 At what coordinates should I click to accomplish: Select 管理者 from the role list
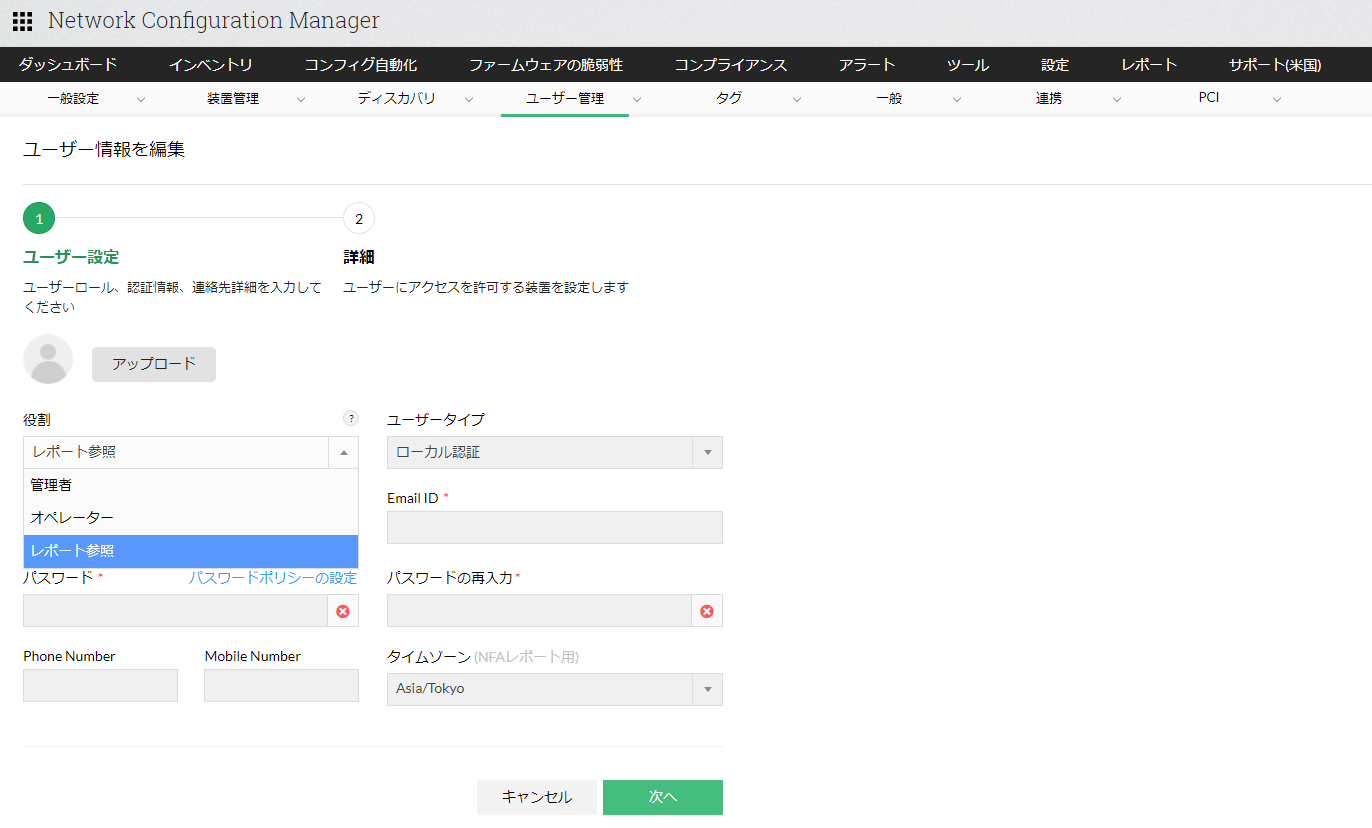click(x=191, y=485)
